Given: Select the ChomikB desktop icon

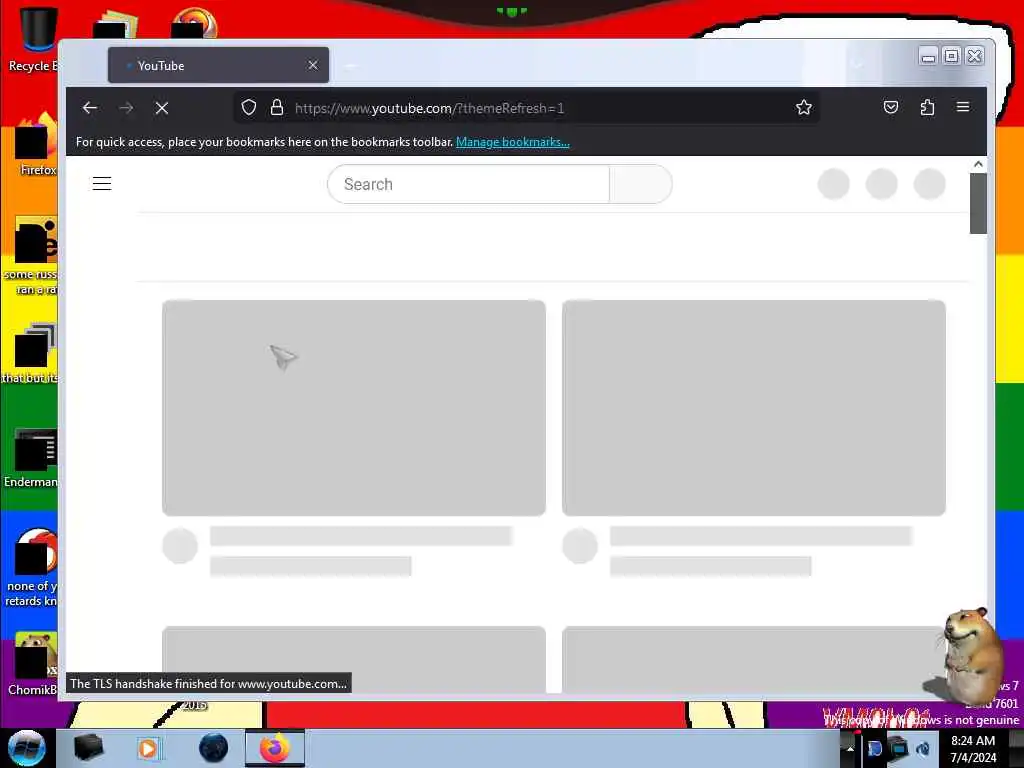Looking at the screenshot, I should [33, 664].
